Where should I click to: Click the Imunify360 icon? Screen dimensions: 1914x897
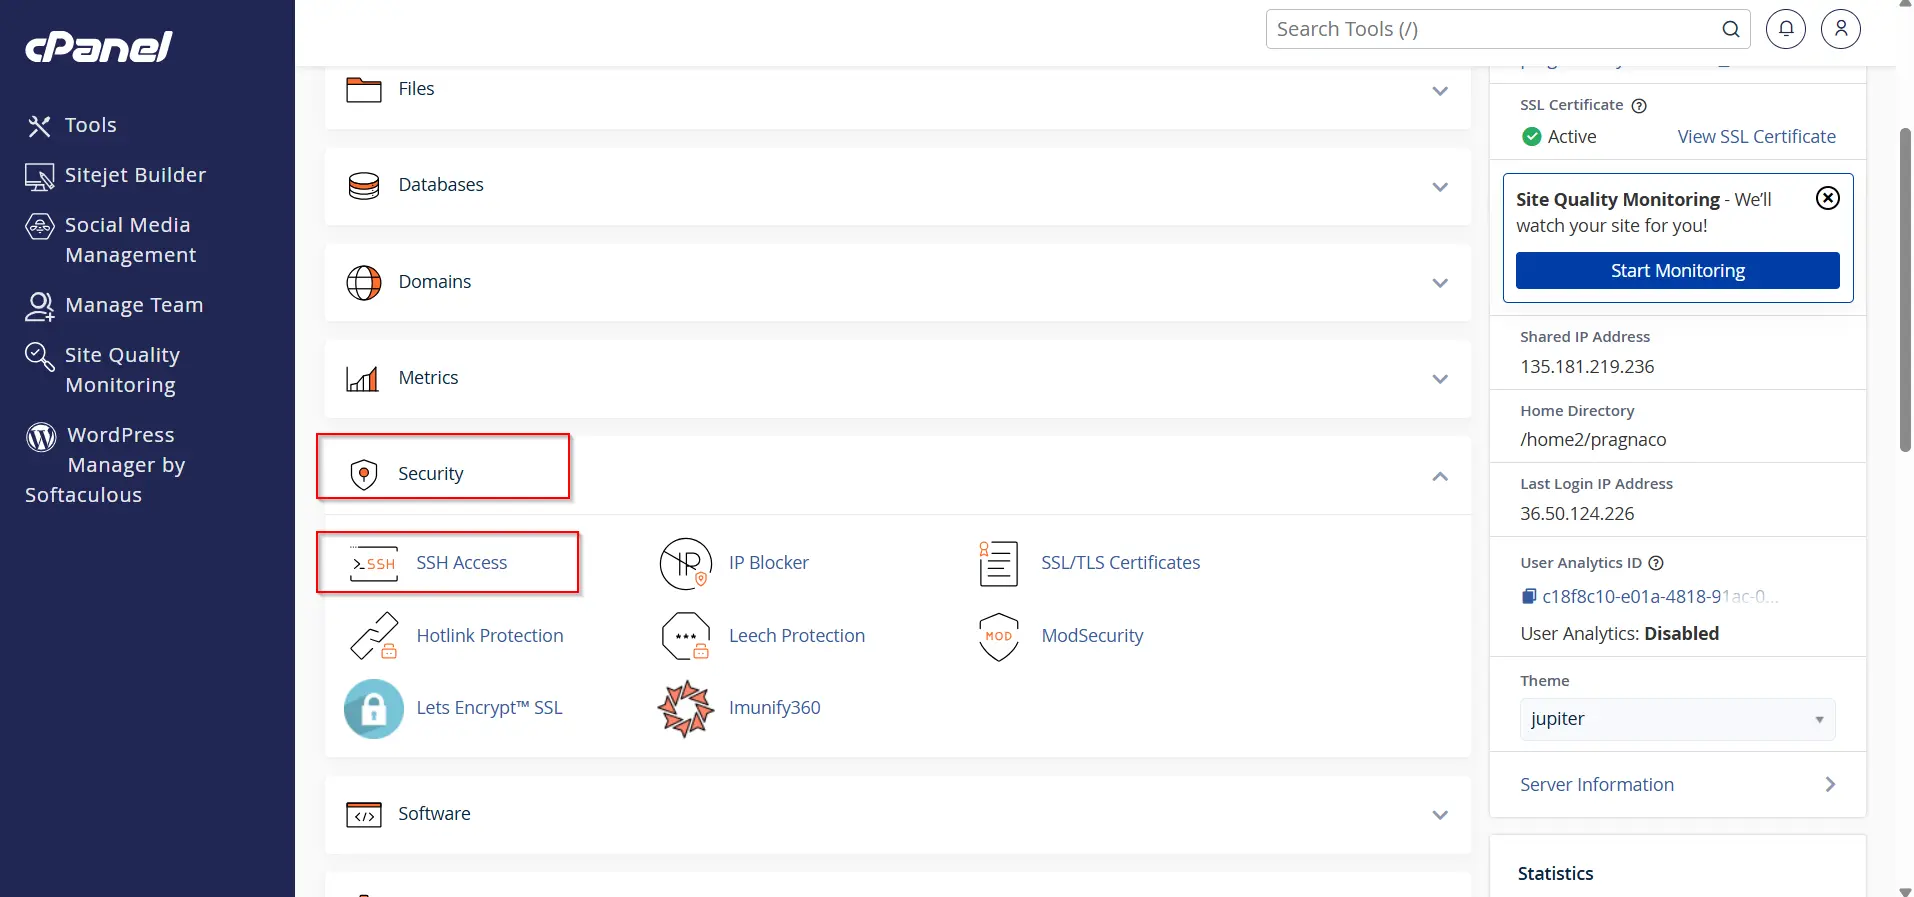(686, 709)
